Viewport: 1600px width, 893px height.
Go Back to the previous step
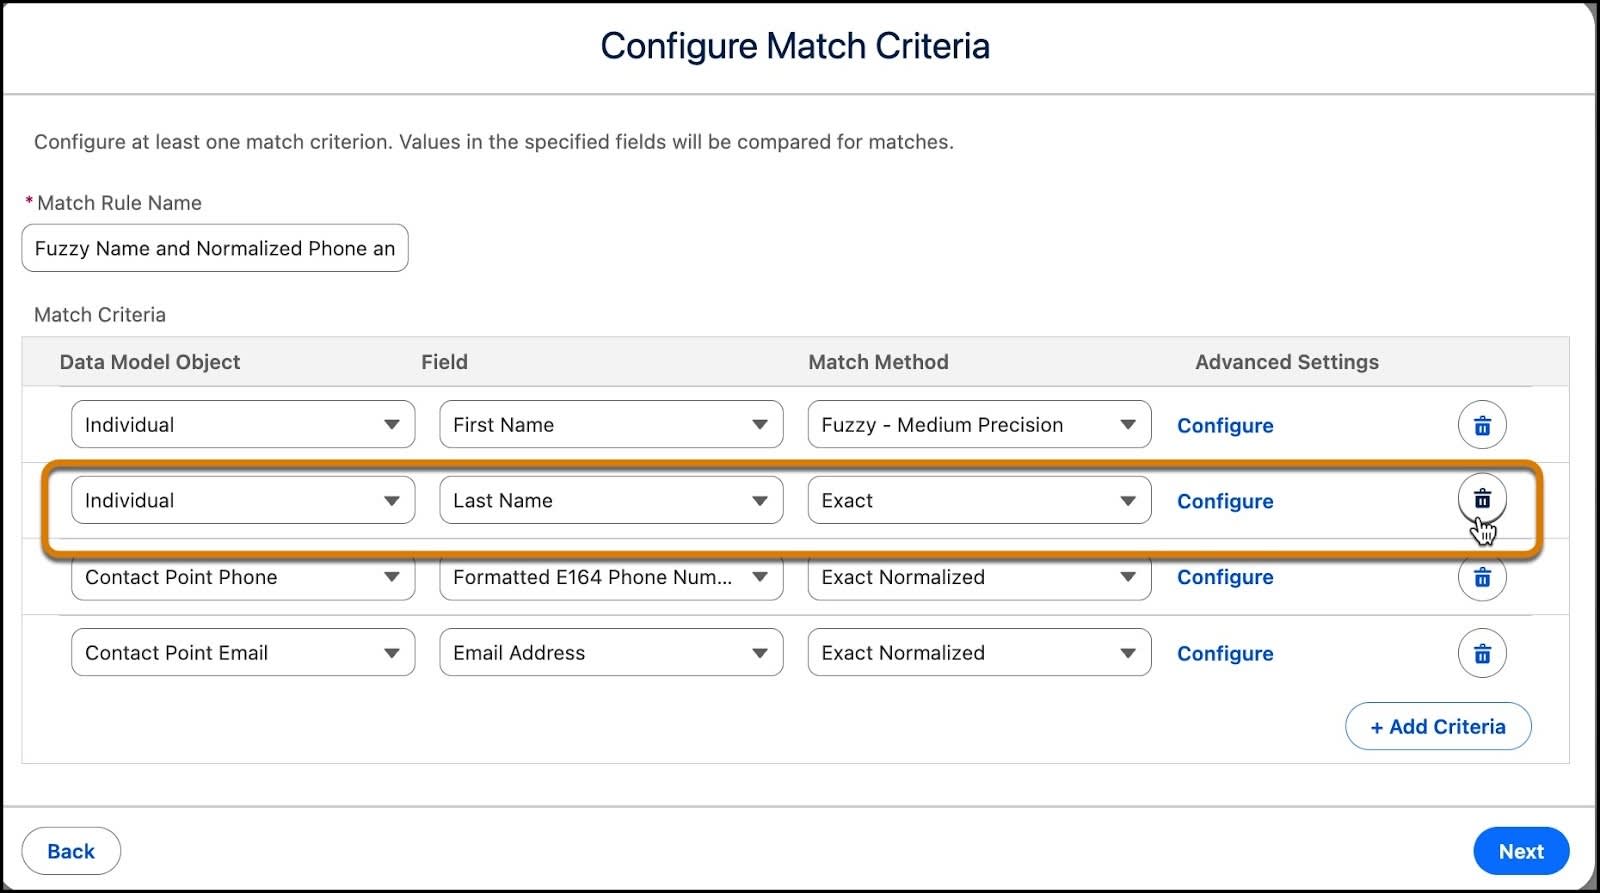pos(71,852)
